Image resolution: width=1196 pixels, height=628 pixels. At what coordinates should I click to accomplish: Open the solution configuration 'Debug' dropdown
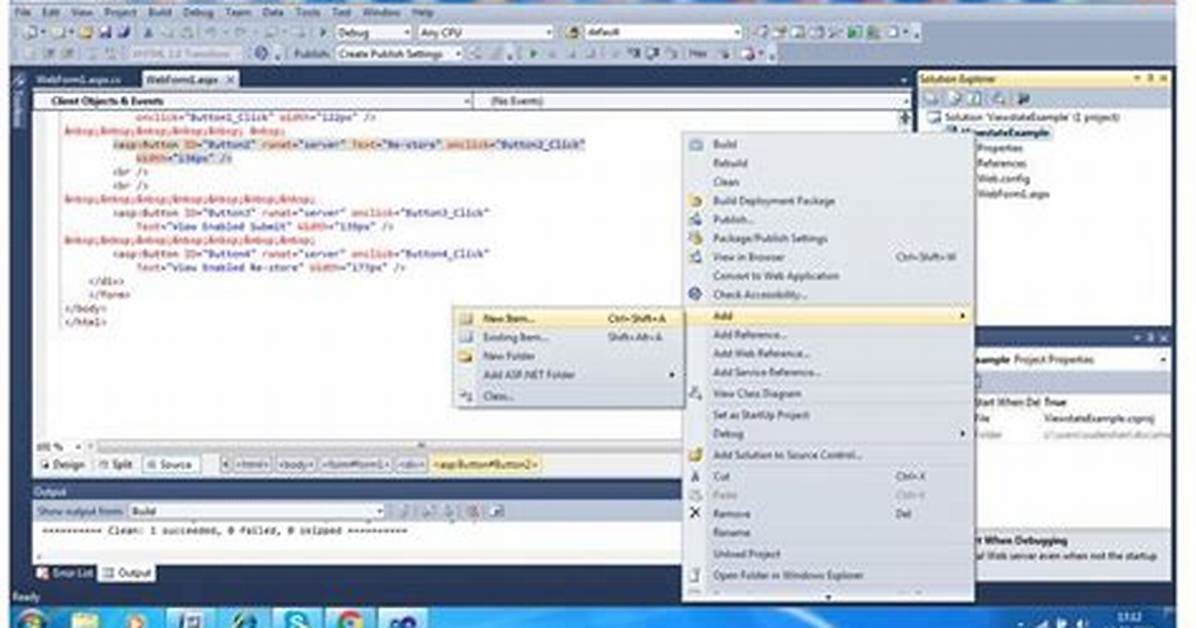click(x=373, y=33)
